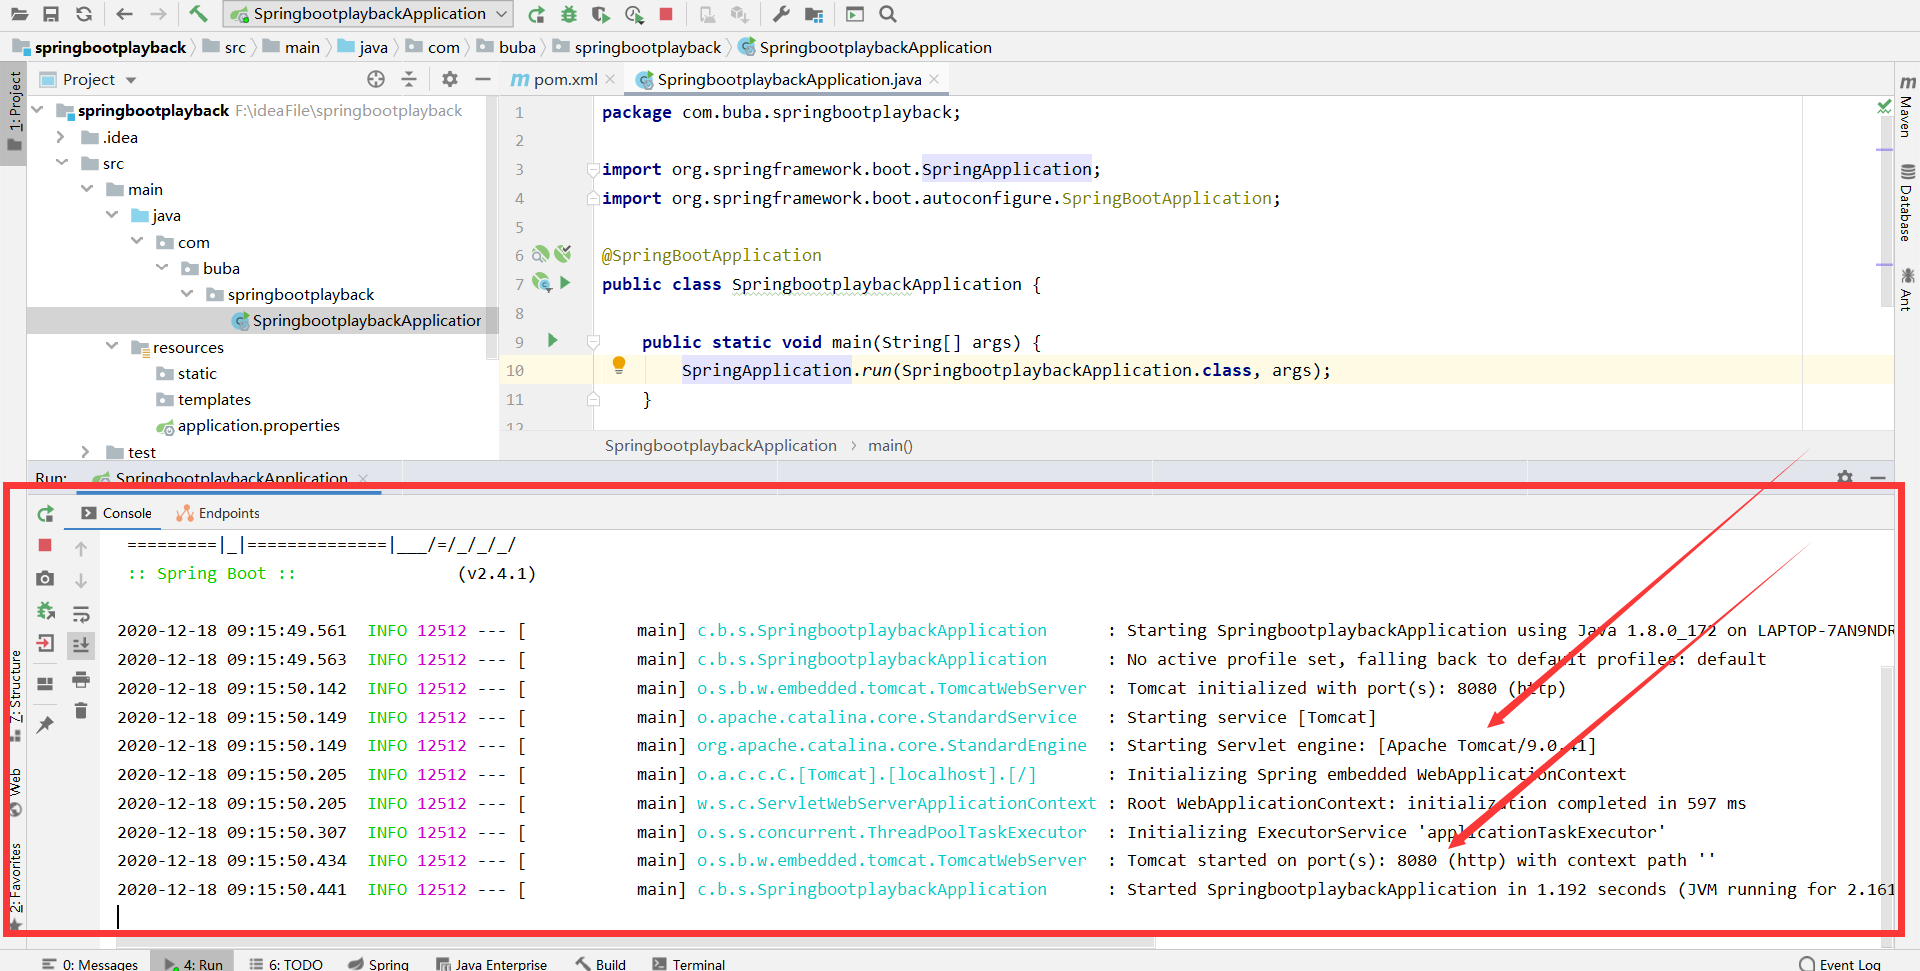This screenshot has width=1920, height=971.
Task: Open Project panel gear options
Action: pyautogui.click(x=450, y=79)
